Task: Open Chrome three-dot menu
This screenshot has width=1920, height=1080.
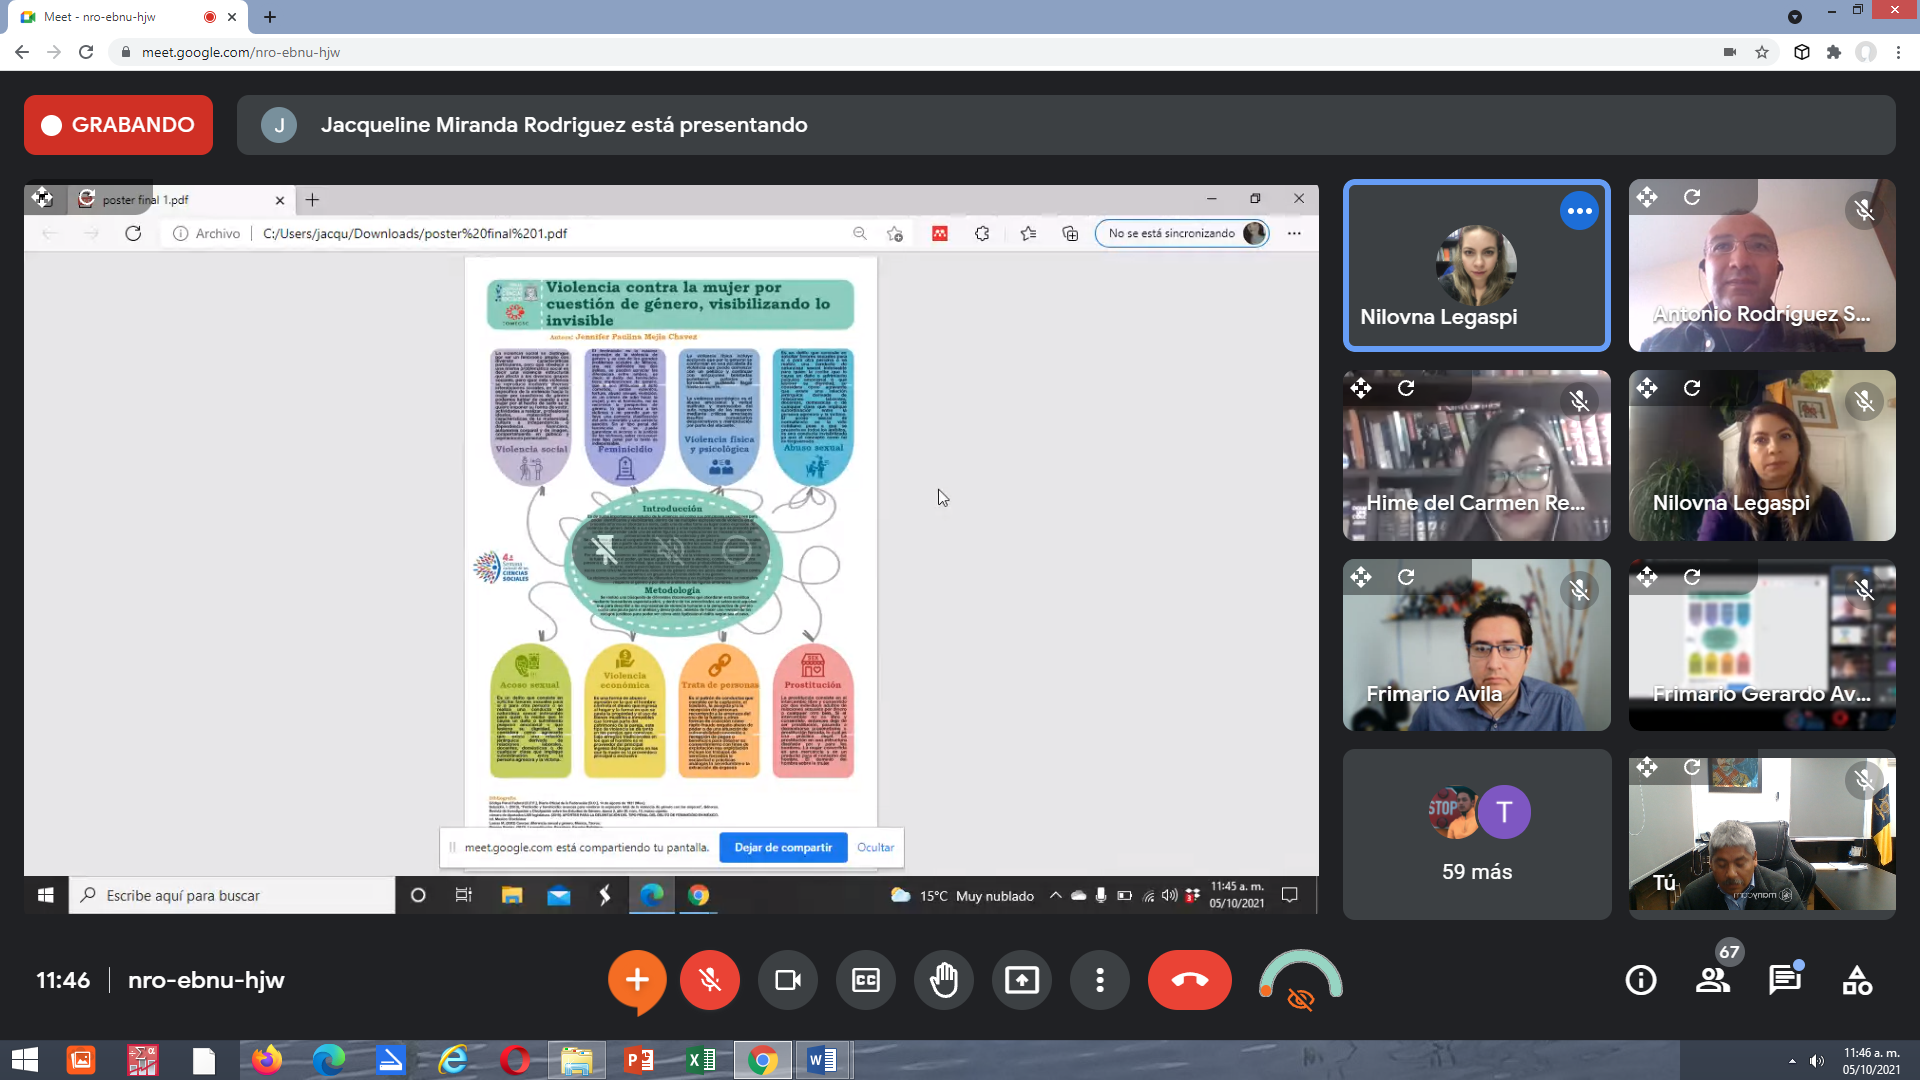Action: pyautogui.click(x=1898, y=52)
